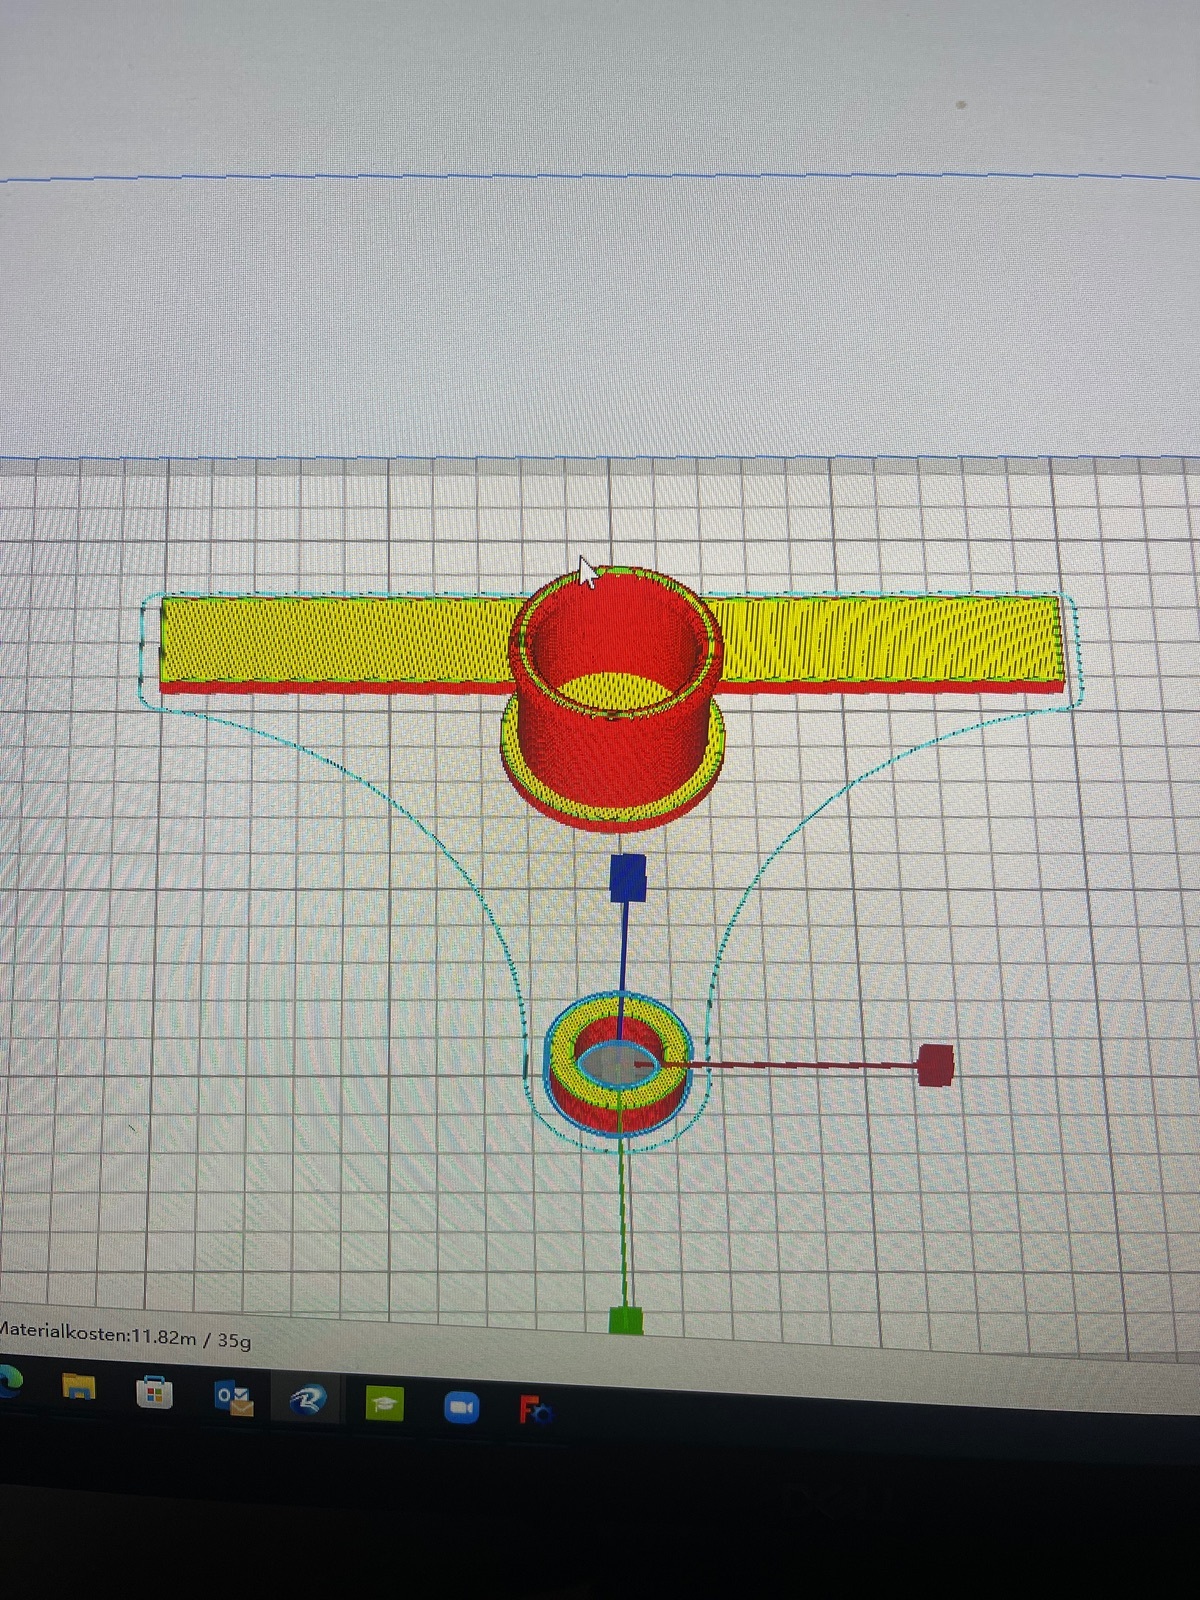Click the green Y-axis gizmo handle
The height and width of the screenshot is (1600, 1200).
pyautogui.click(x=625, y=1319)
